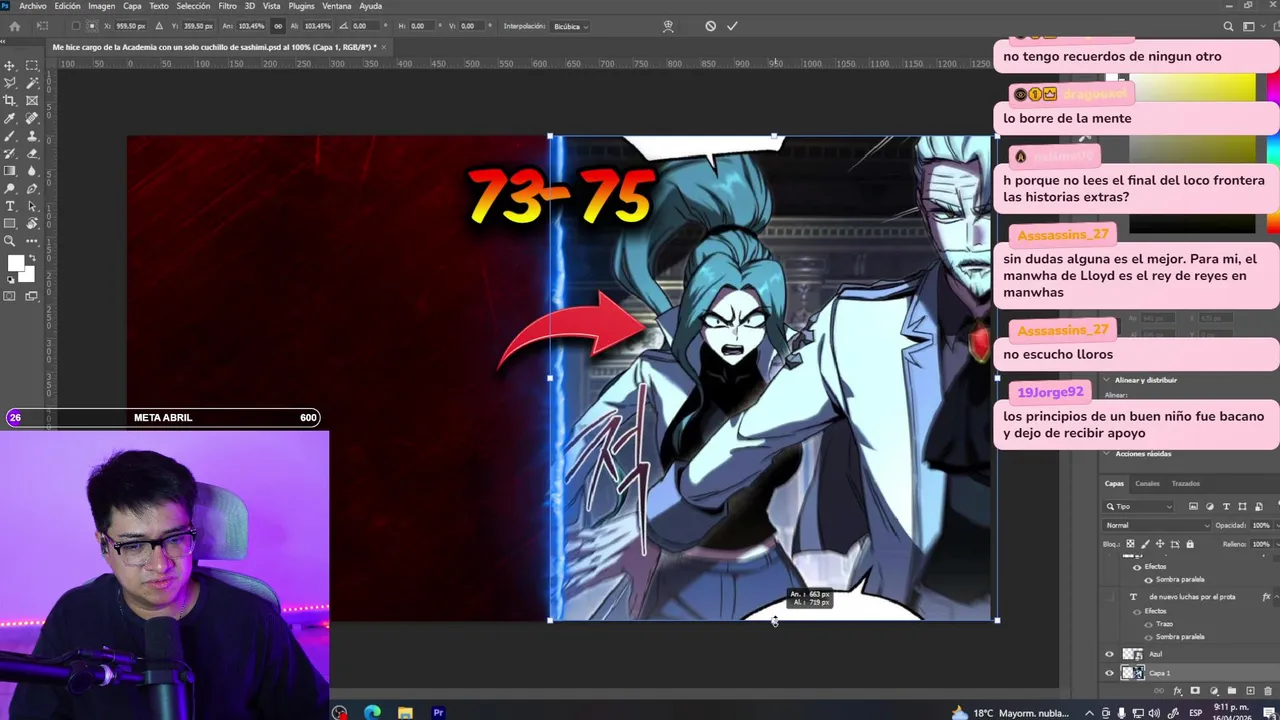Select the Eraser tool
Screen dimensions: 1280x720
32,153
